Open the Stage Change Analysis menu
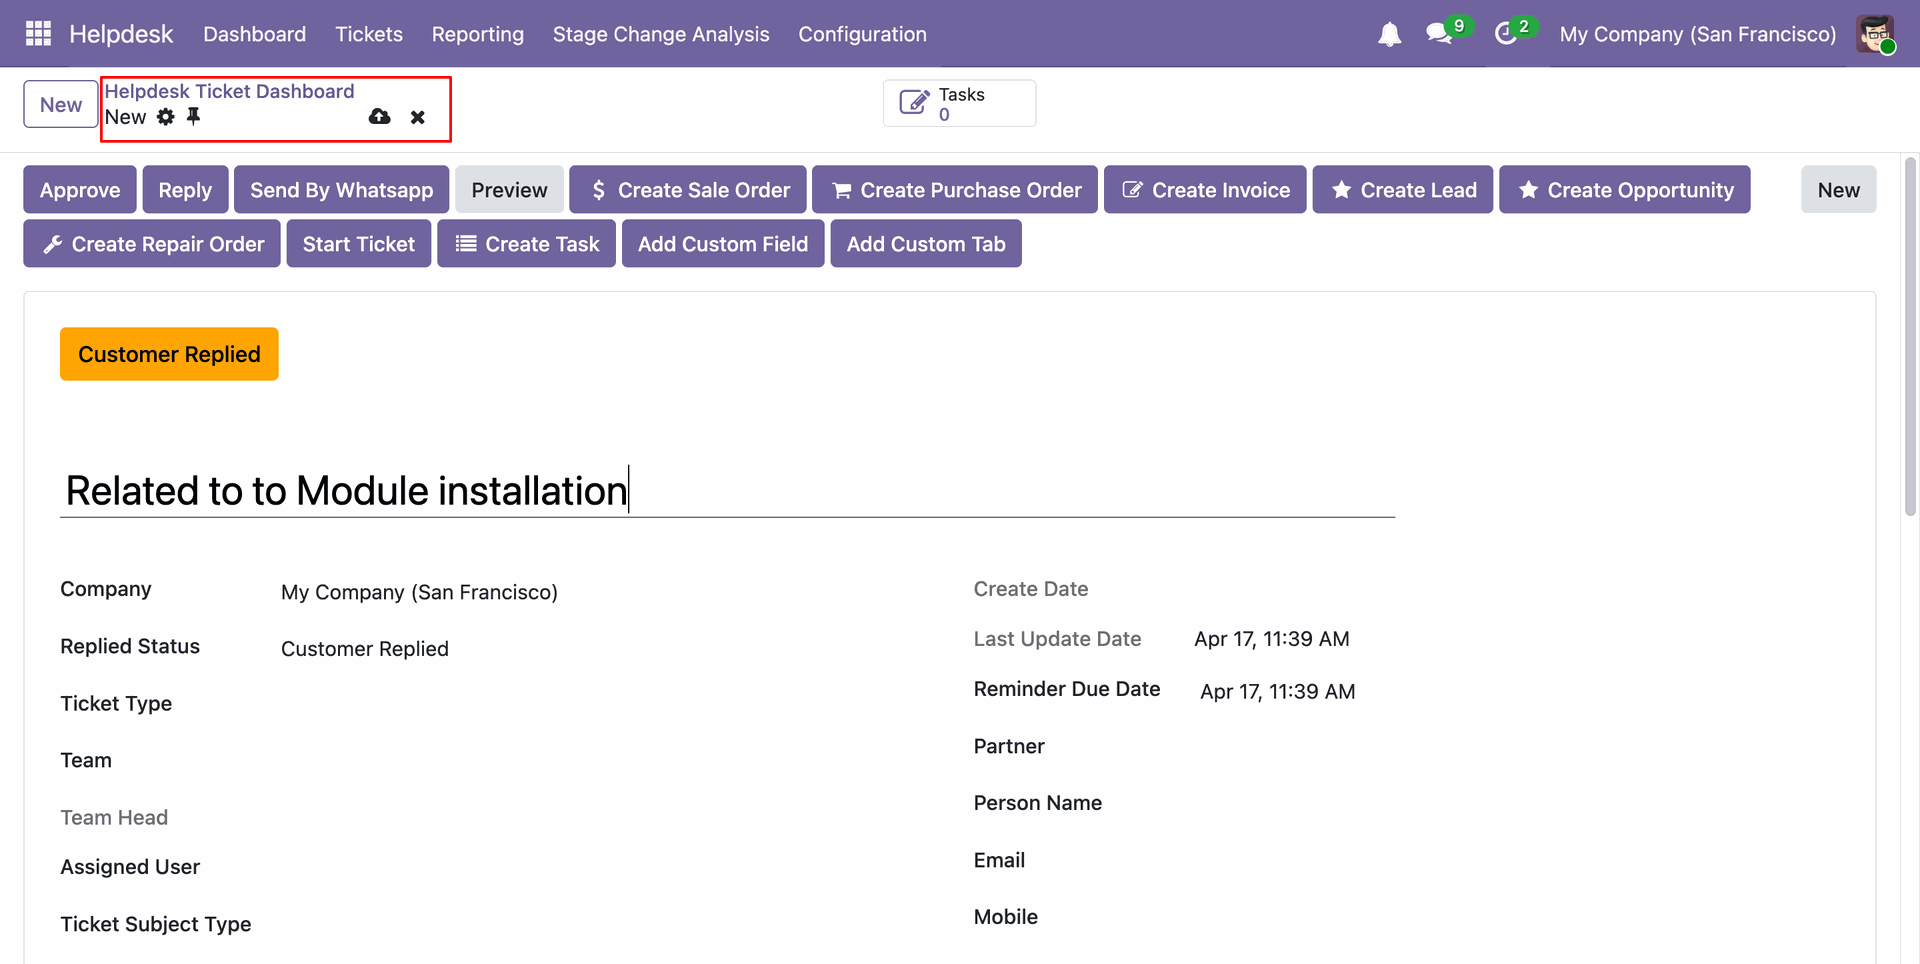This screenshot has width=1920, height=964. [661, 34]
